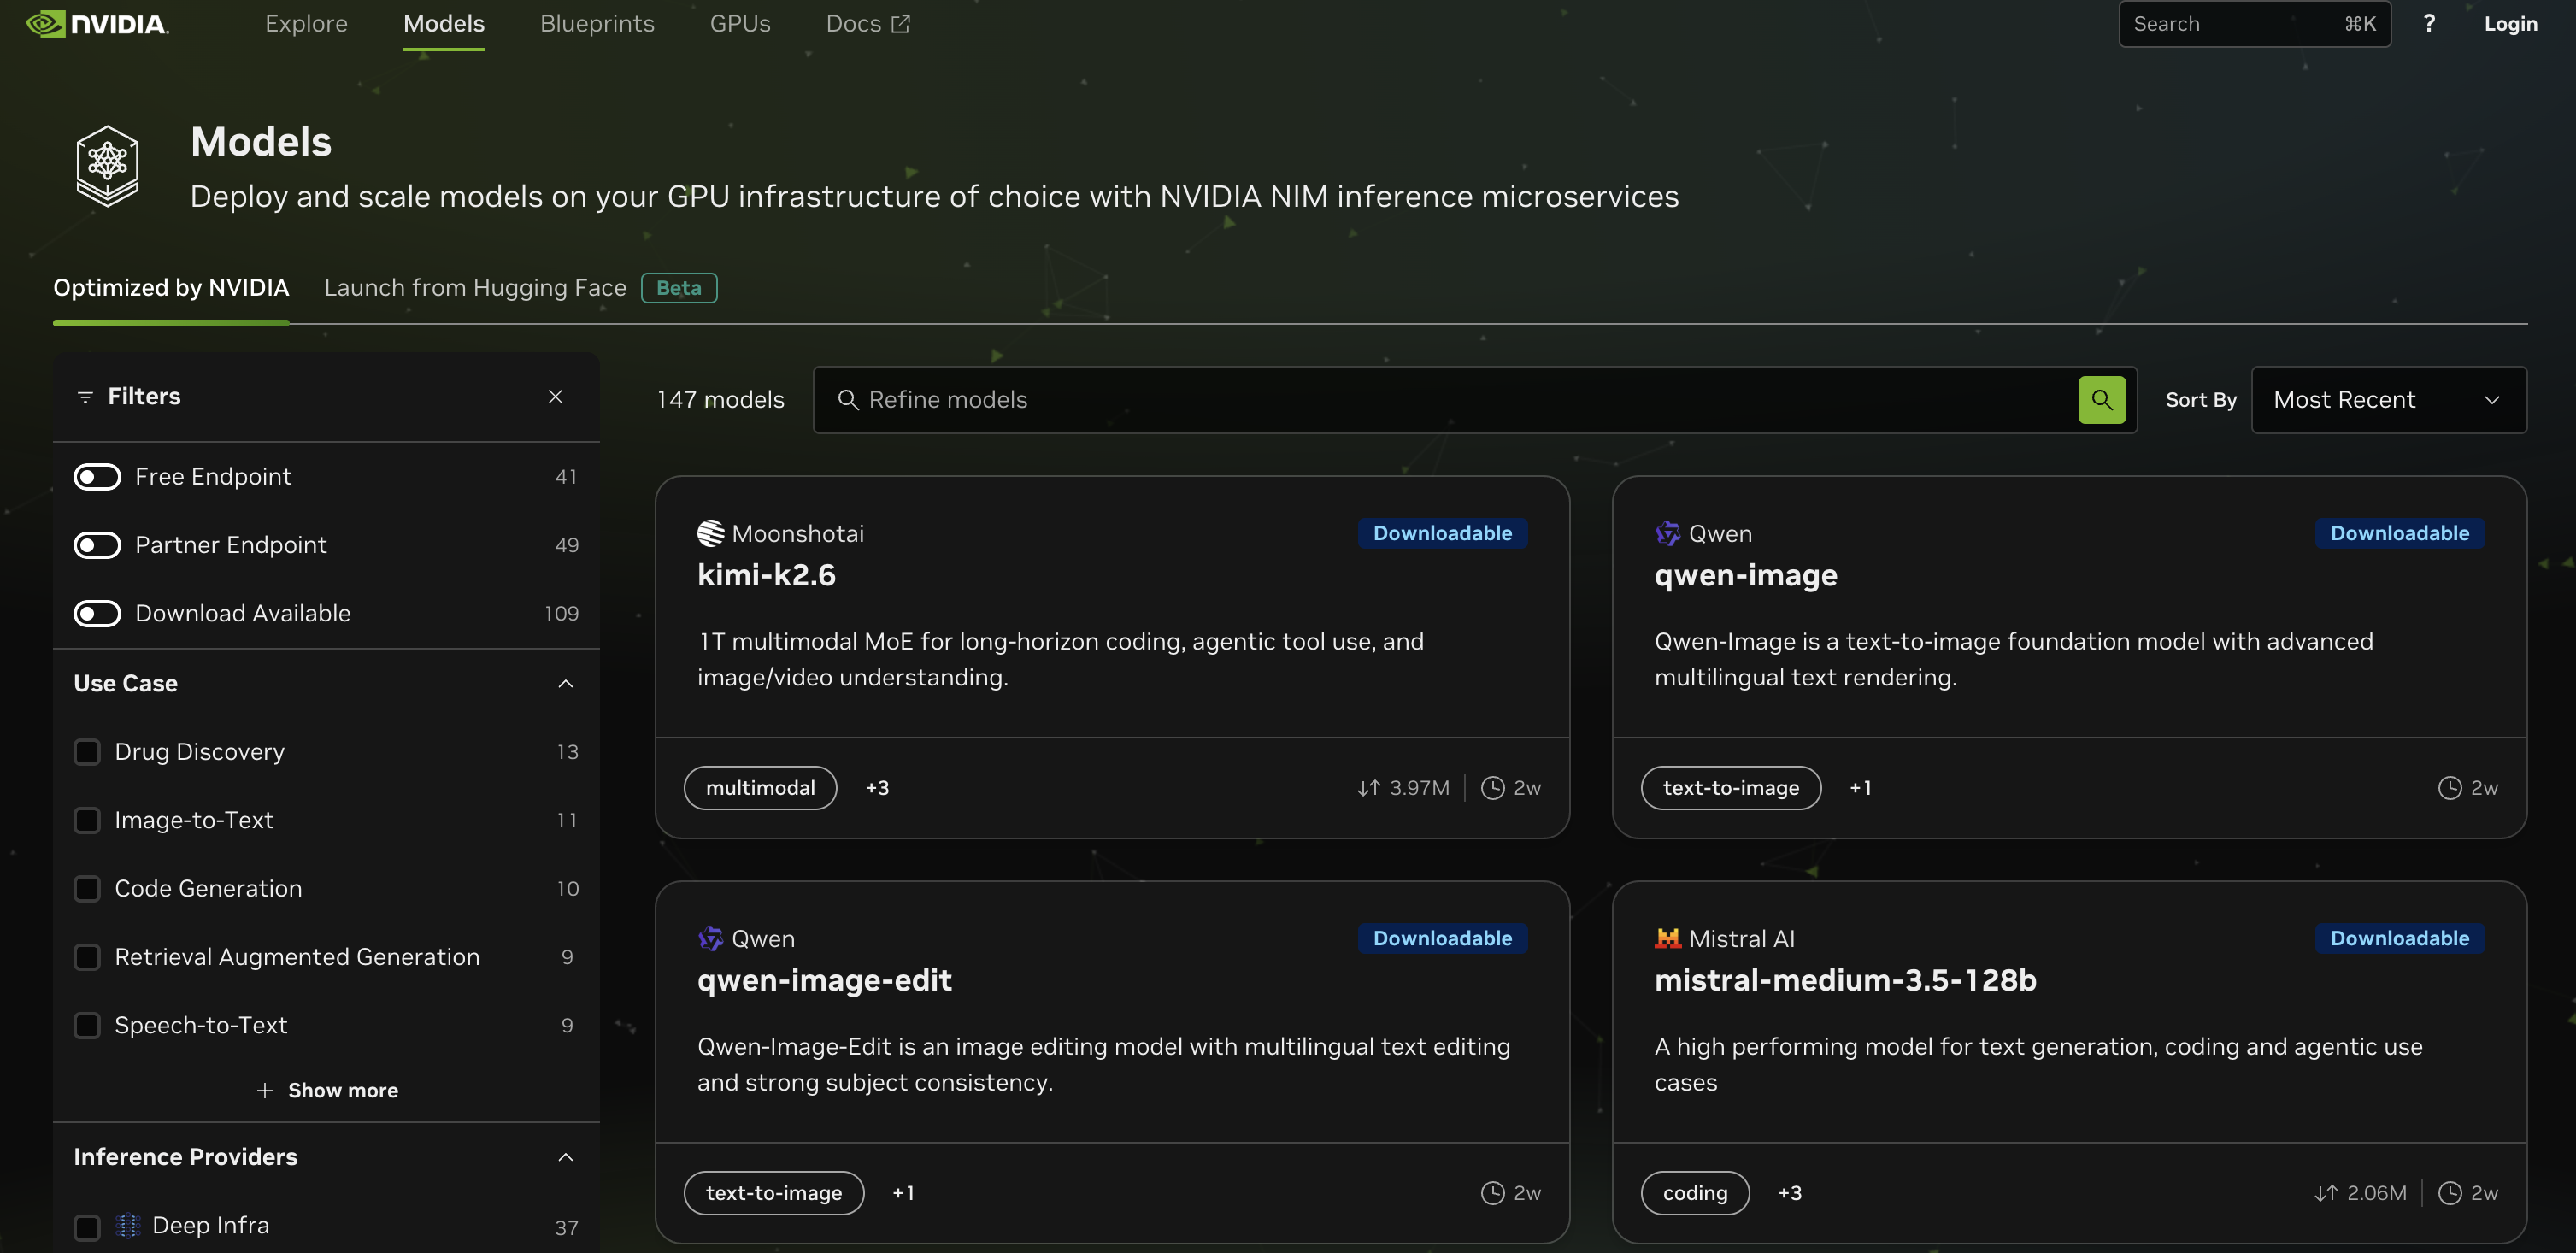Click the green search magnifier button

coord(2102,400)
